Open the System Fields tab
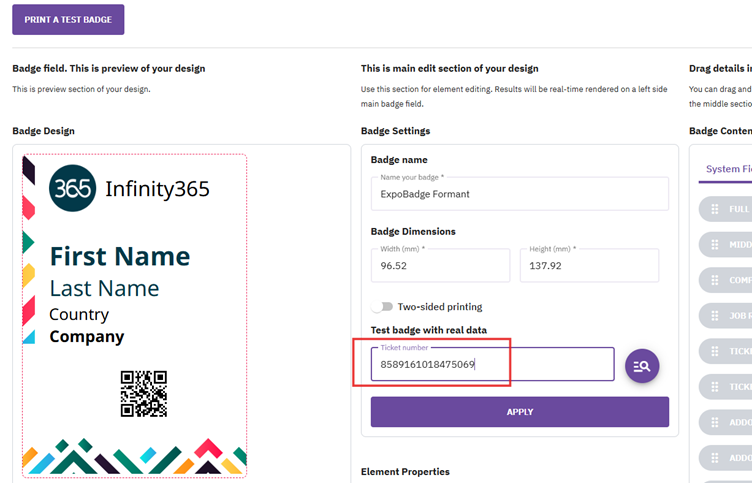This screenshot has height=483, width=752. pos(728,169)
